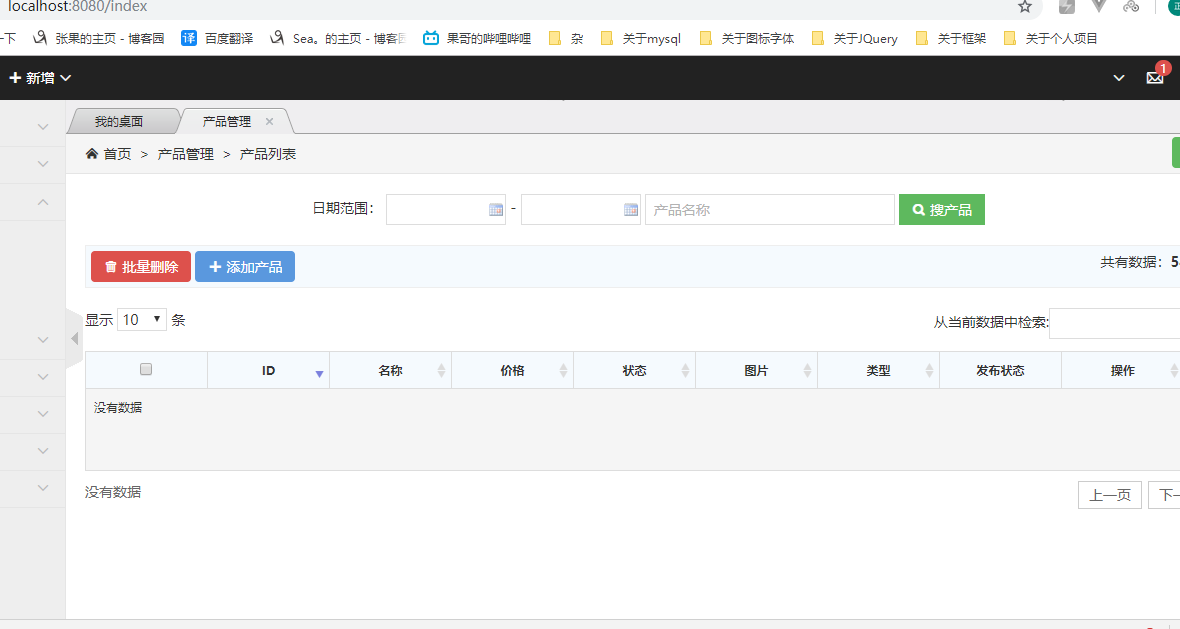Open the 果哥的哔哩哔哩 bookmark

click(476, 38)
